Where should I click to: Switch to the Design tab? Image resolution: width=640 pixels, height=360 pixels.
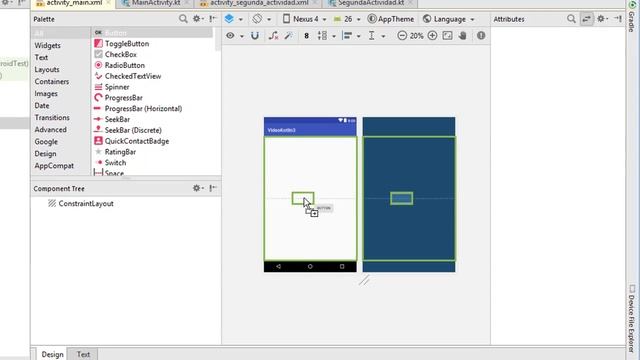coord(52,354)
